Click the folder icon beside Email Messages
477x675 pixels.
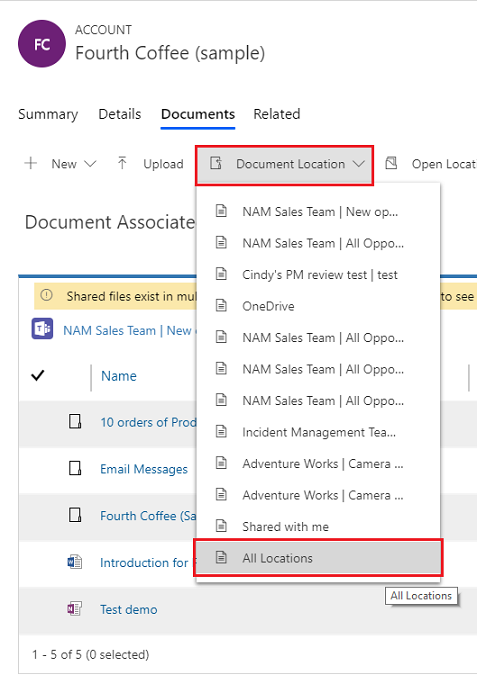(x=75, y=468)
